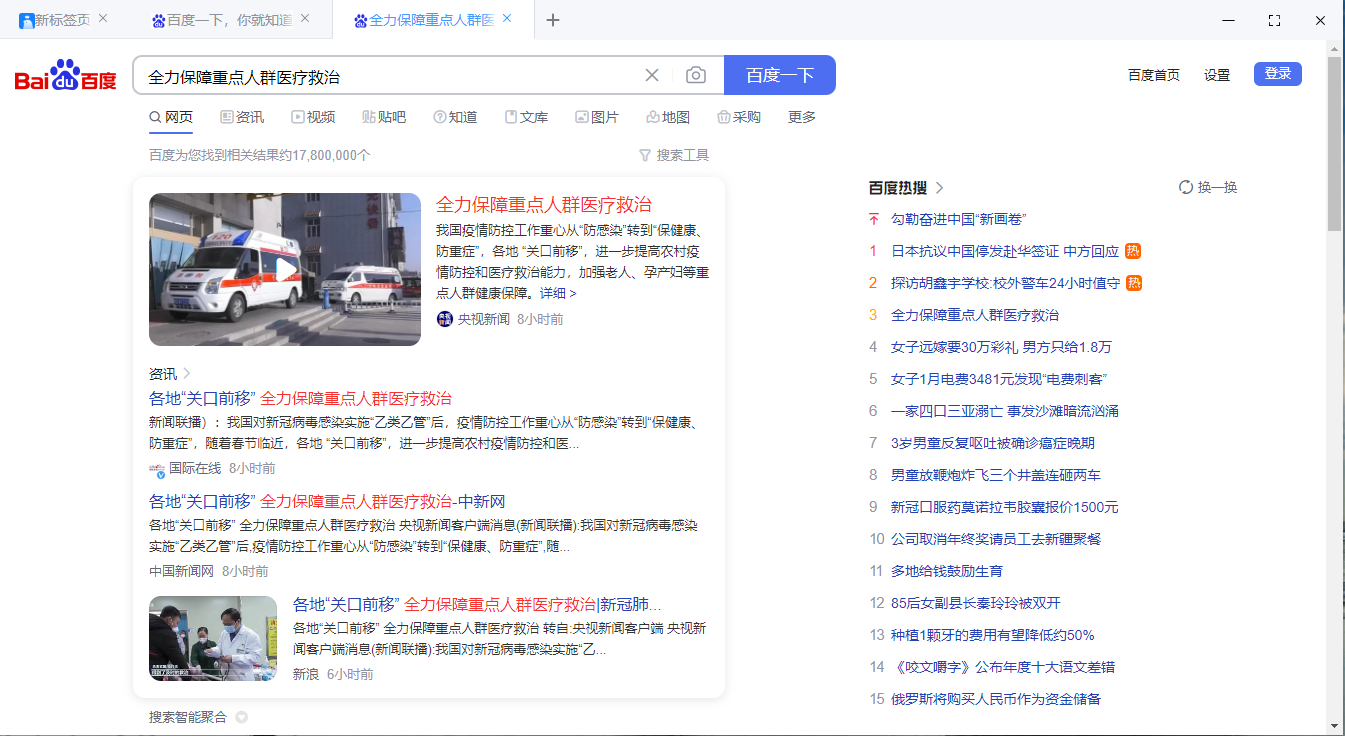Open hot search 女子远嫁要30万彩礼
Image resolution: width=1345 pixels, height=736 pixels.
[x=1001, y=347]
